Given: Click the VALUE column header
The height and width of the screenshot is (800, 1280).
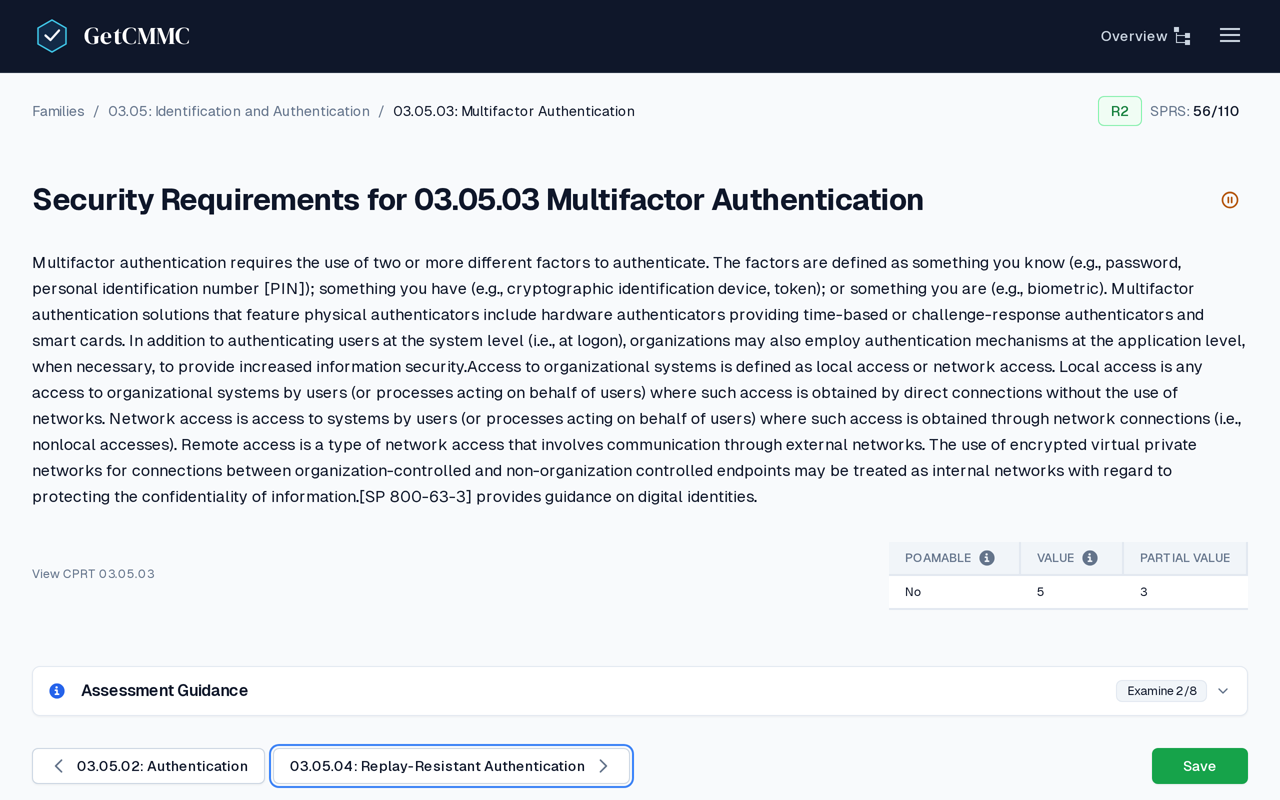Looking at the screenshot, I should pyautogui.click(x=1071, y=558).
